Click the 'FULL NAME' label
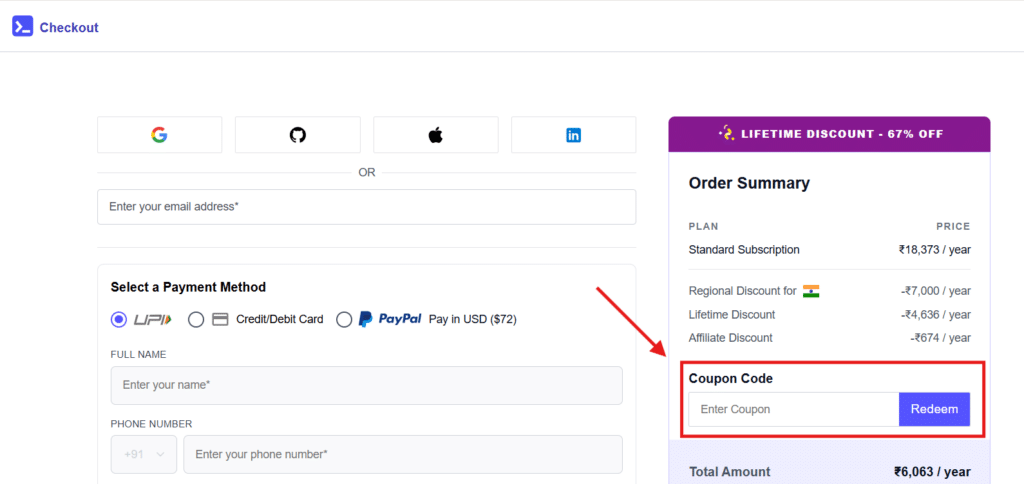Image resolution: width=1024 pixels, height=484 pixels. click(x=138, y=355)
